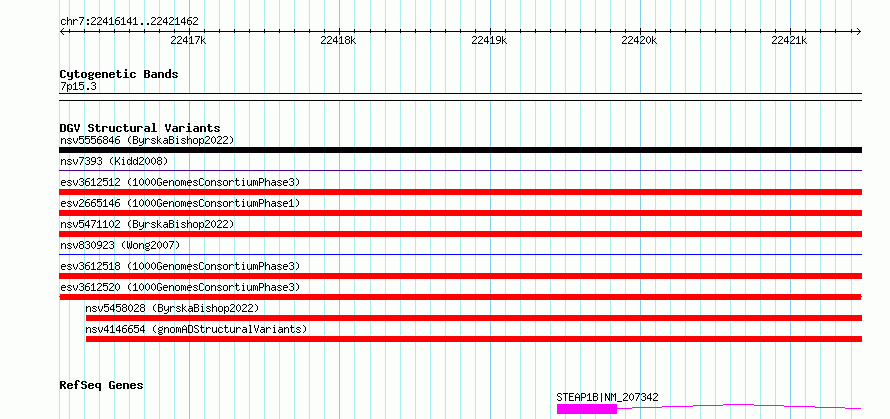Click the 22420k ruler tick label
This screenshot has height=419, width=890.
pyautogui.click(x=639, y=40)
